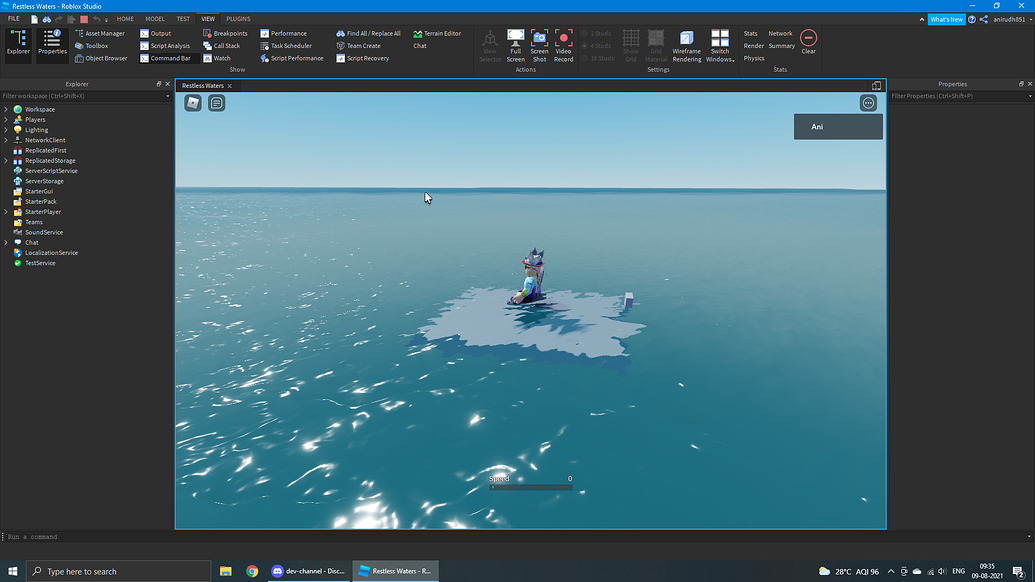Image resolution: width=1035 pixels, height=582 pixels.
Task: Open the Terrain Editor
Action: [437, 32]
